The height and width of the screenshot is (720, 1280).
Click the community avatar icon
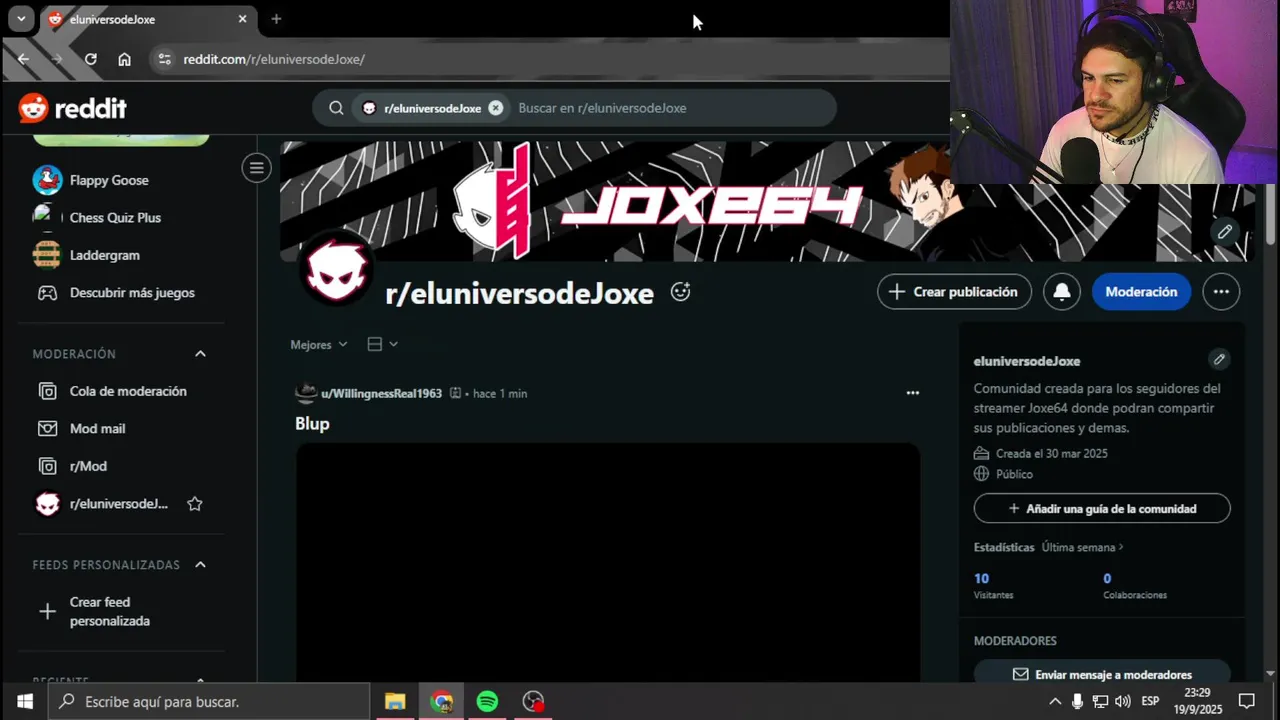tap(337, 271)
